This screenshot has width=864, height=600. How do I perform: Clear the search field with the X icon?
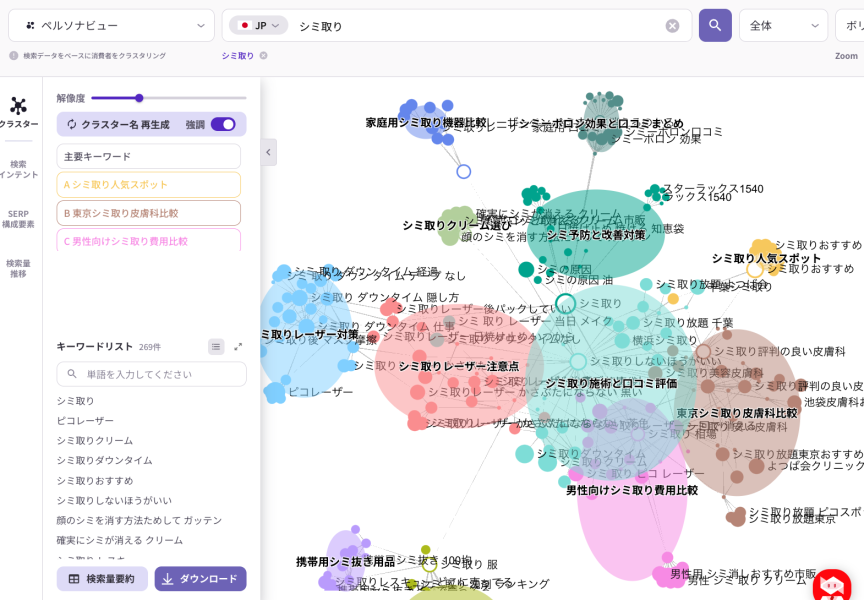pos(672,26)
